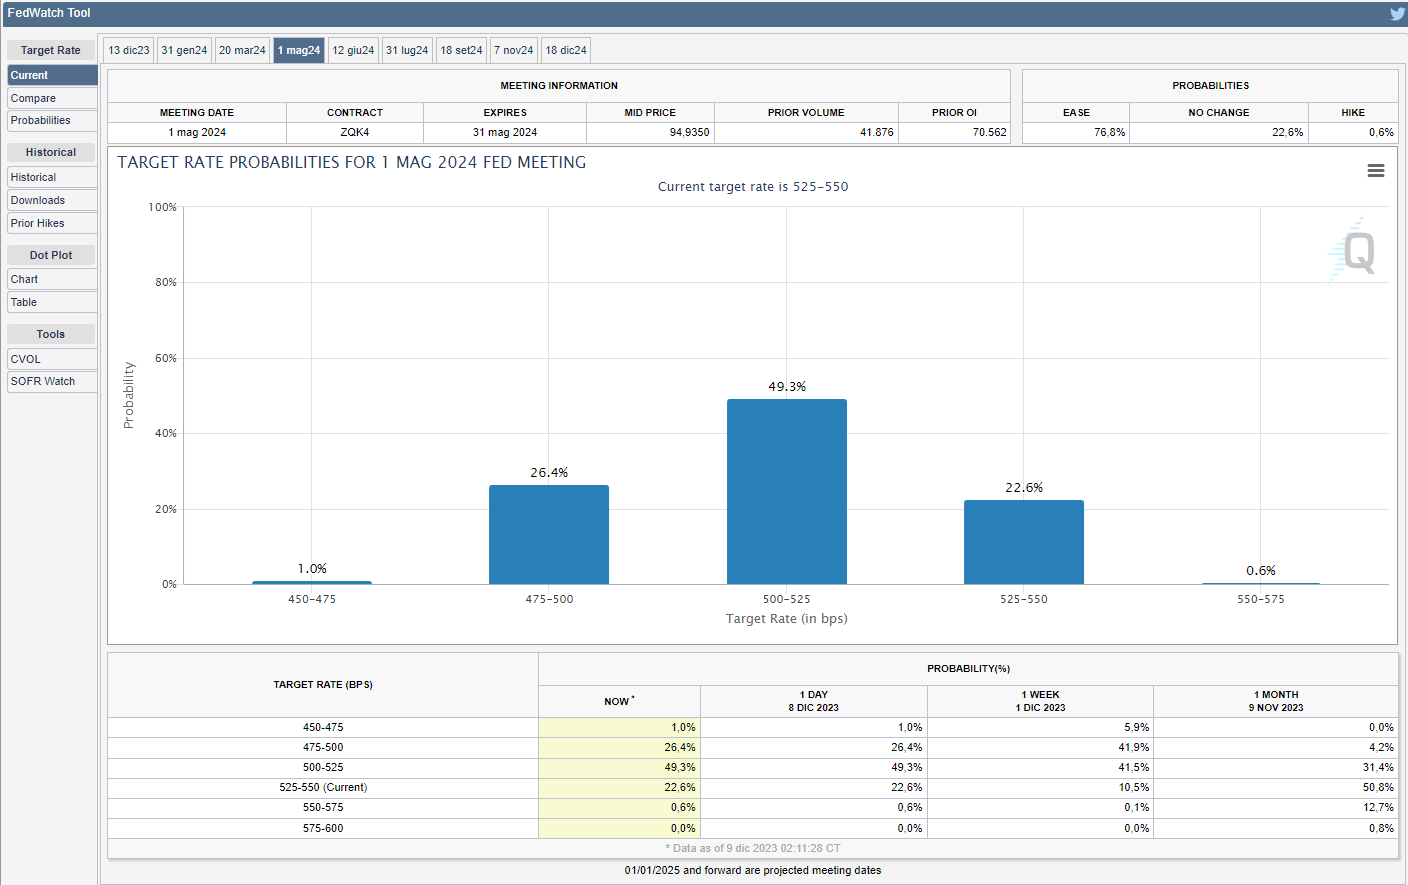Click the 41,9% value in 1 WEEK column

[1134, 747]
